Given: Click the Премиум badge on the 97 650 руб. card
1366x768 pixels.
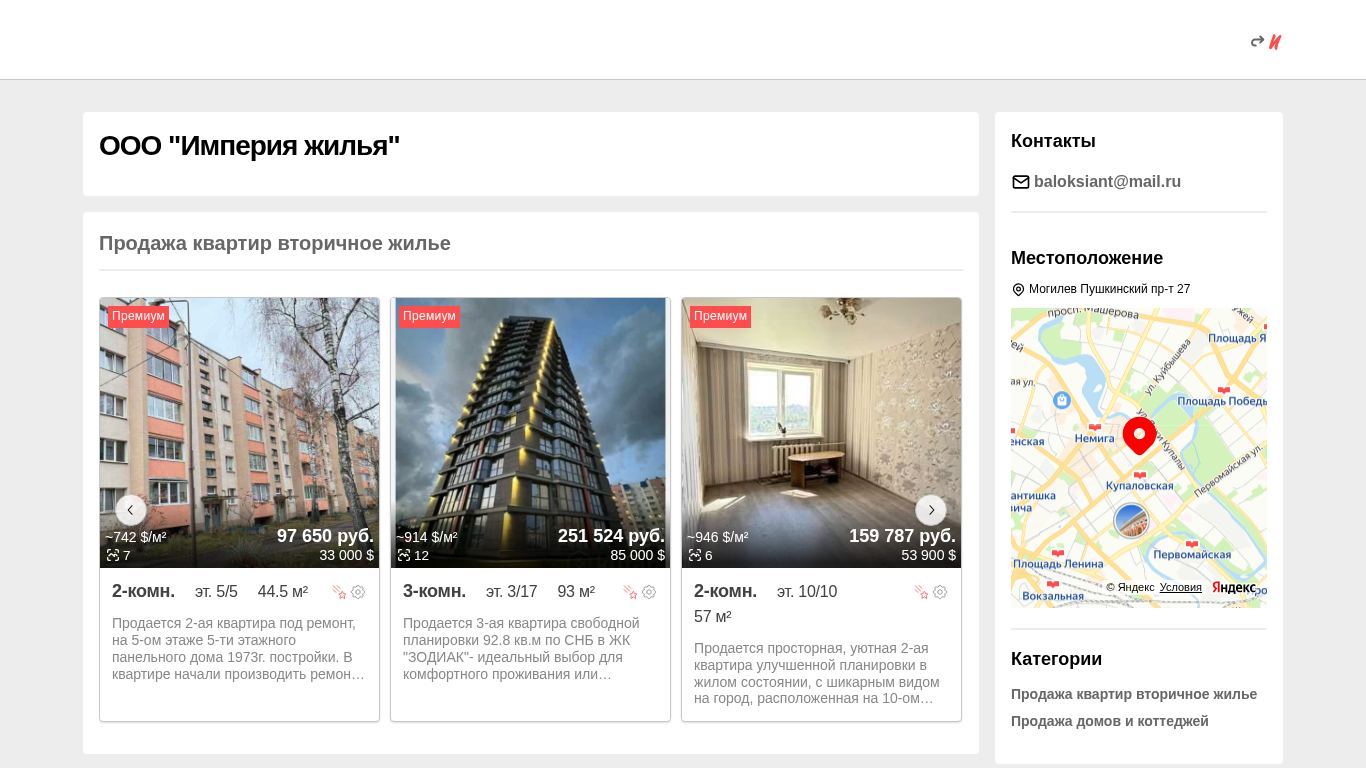Looking at the screenshot, I should [138, 316].
